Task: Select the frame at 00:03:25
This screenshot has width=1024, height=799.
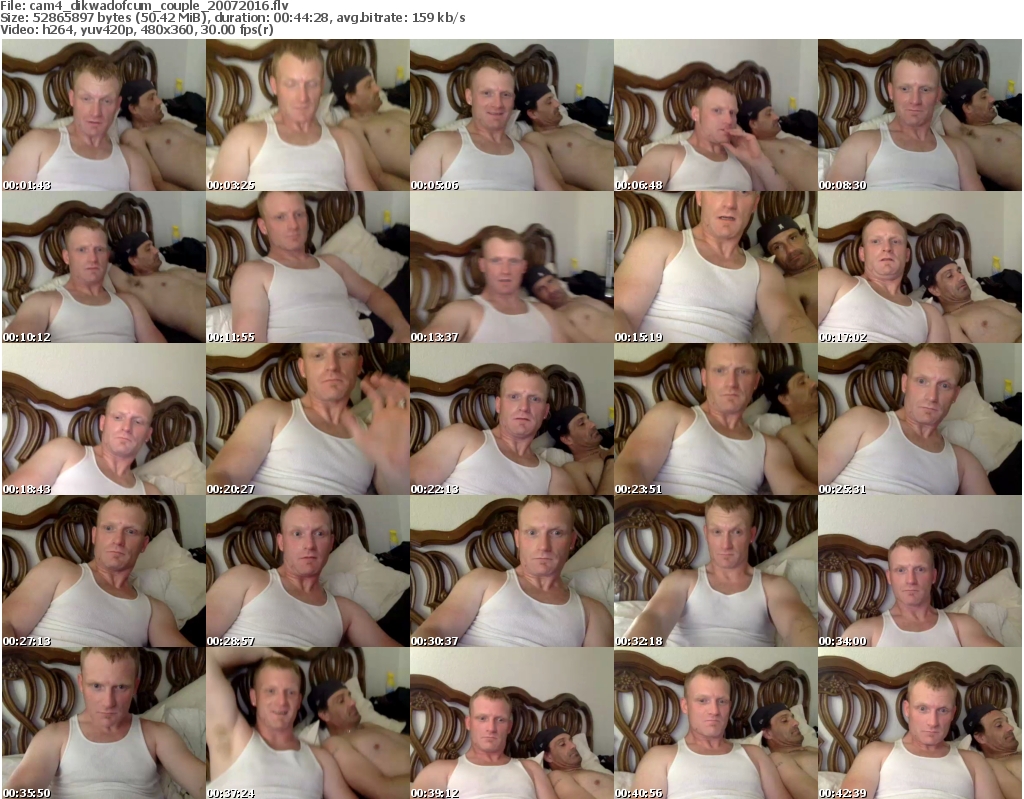Action: (308, 115)
